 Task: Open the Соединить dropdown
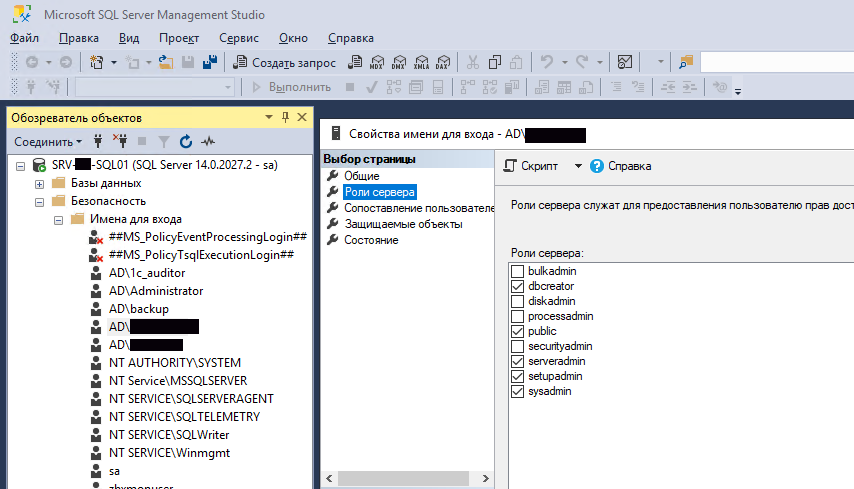point(48,142)
